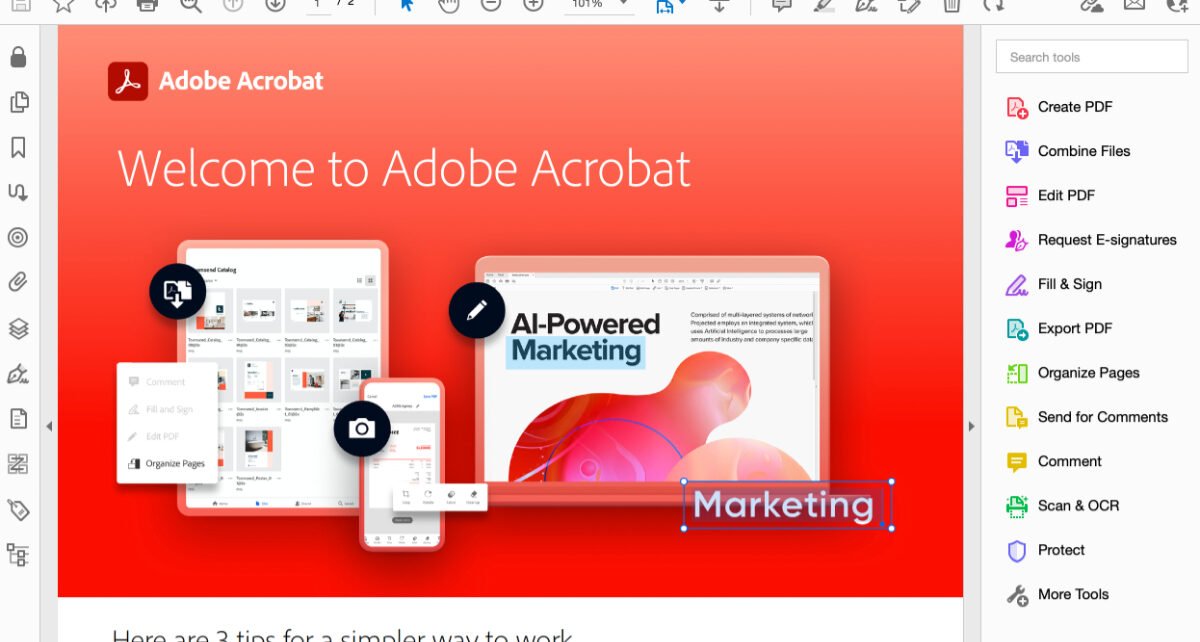
Task: Open find text with the magnifier icon
Action: click(x=190, y=4)
